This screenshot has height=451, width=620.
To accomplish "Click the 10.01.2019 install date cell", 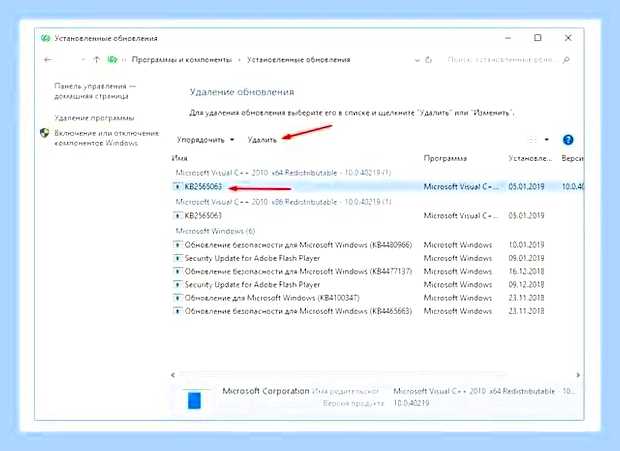I will pyautogui.click(x=526, y=245).
